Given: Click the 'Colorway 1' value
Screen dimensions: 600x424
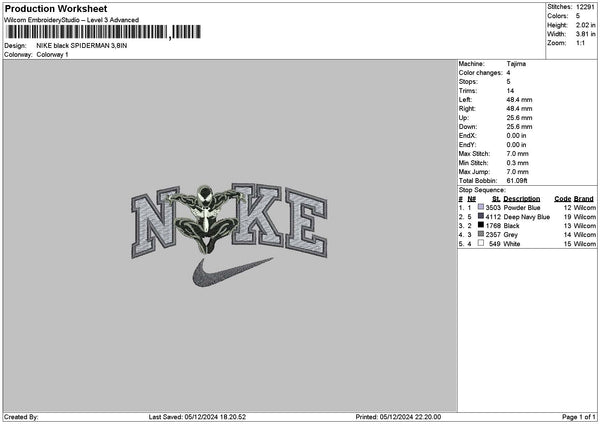Looking at the screenshot, I should point(52,55).
